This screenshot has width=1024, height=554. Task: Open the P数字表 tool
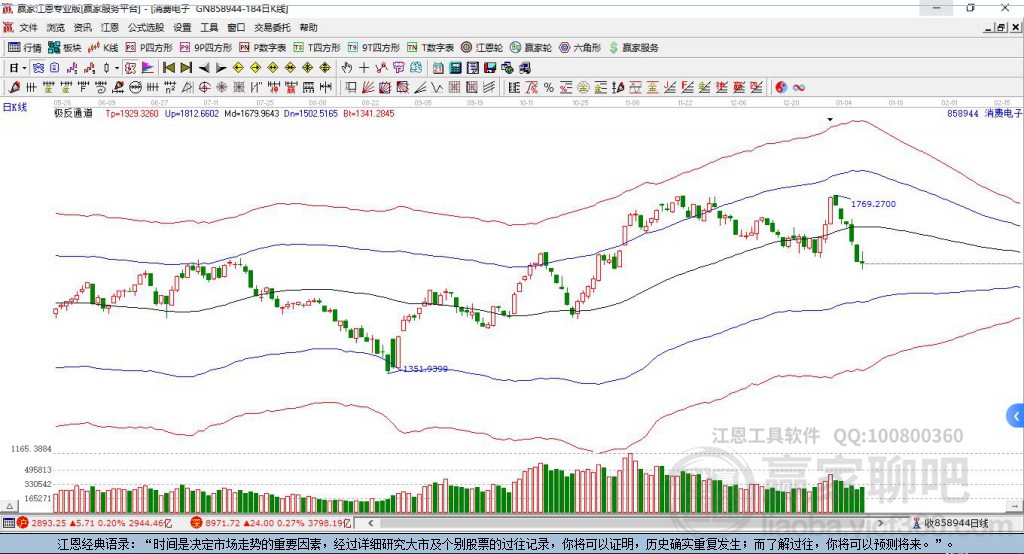tap(263, 48)
